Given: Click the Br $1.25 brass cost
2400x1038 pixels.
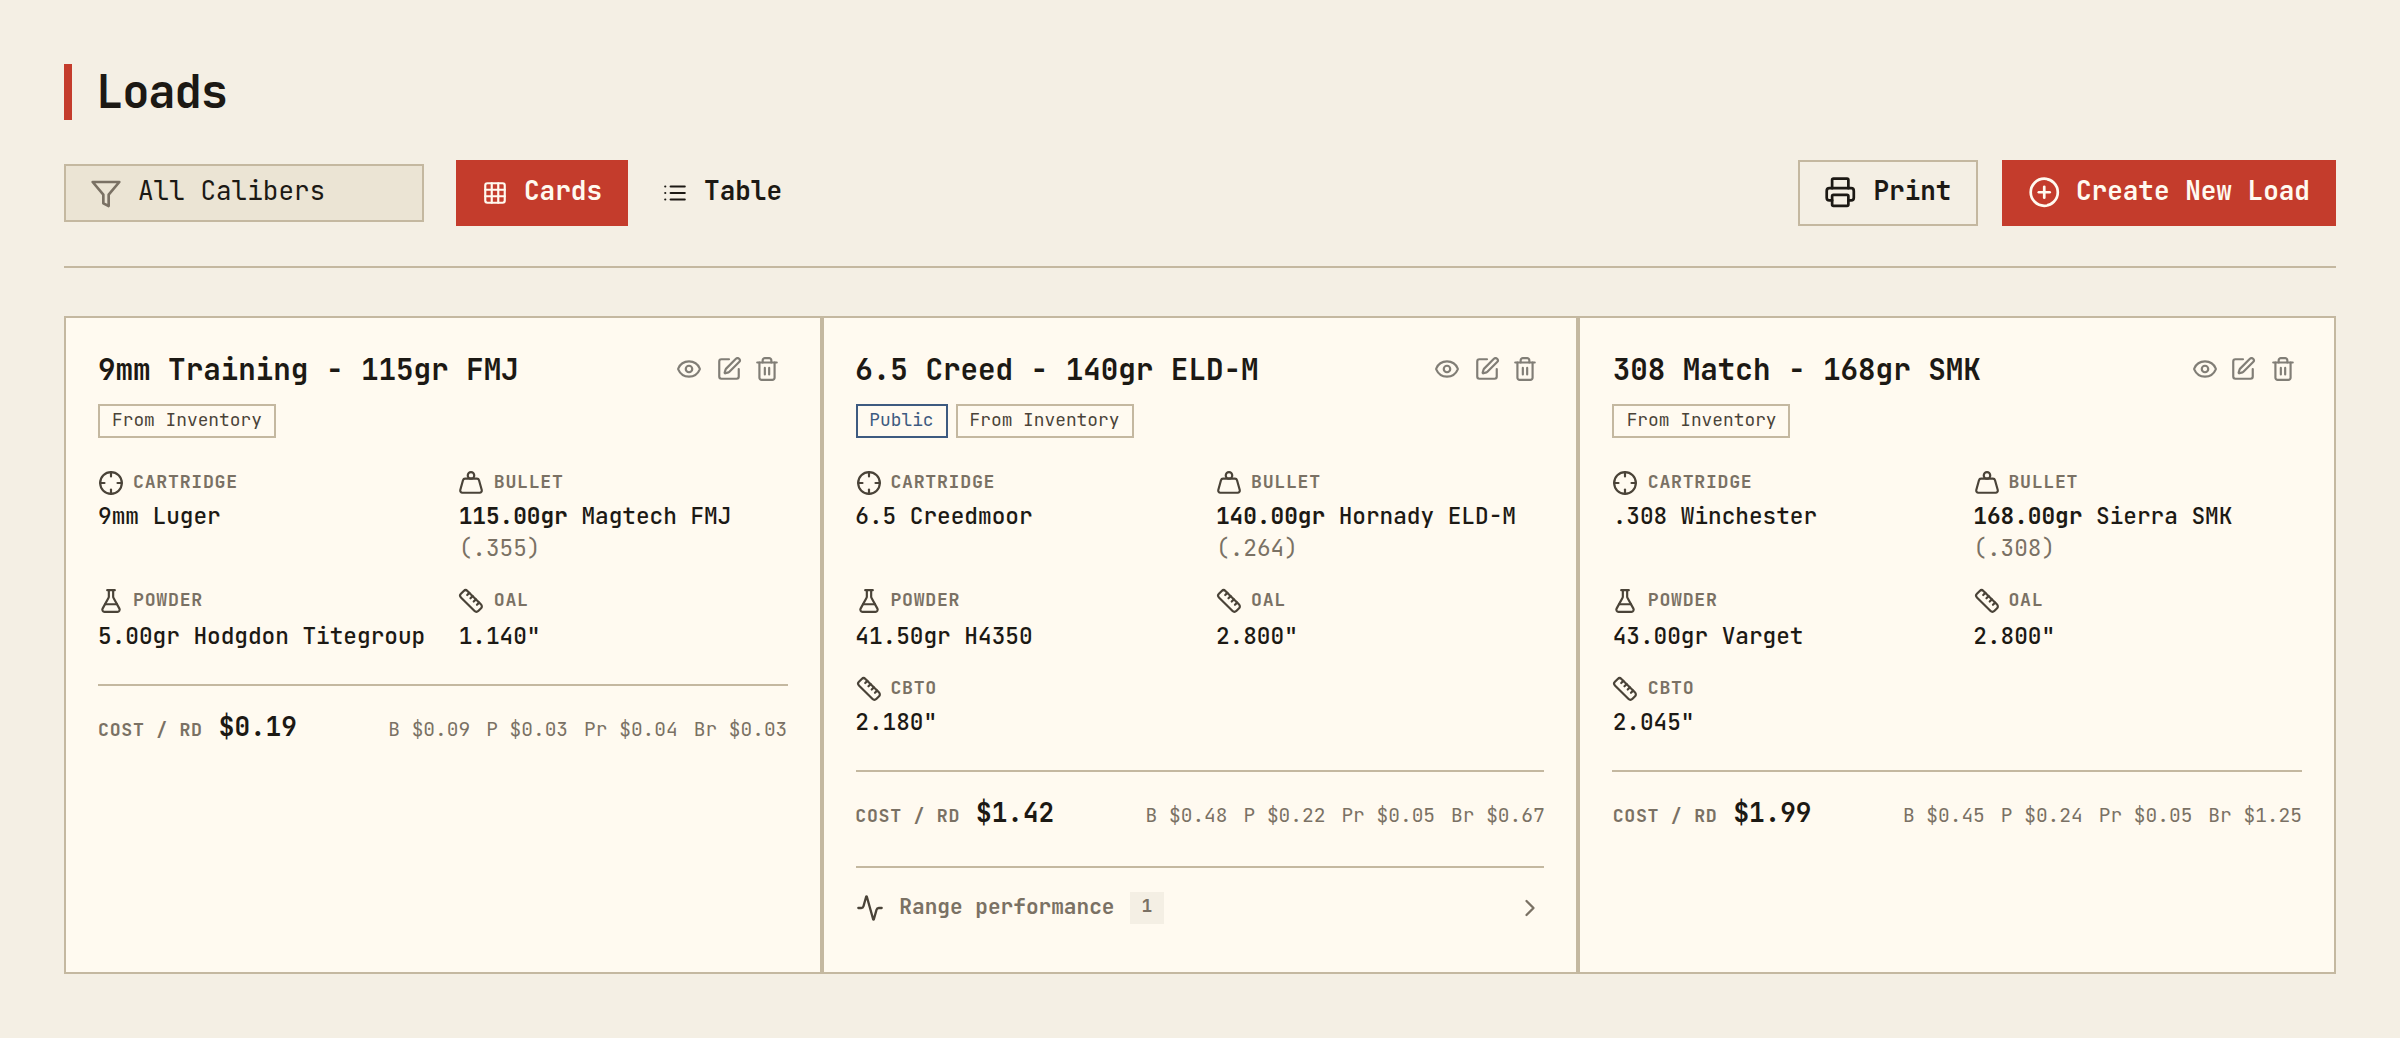Looking at the screenshot, I should 2255,816.
